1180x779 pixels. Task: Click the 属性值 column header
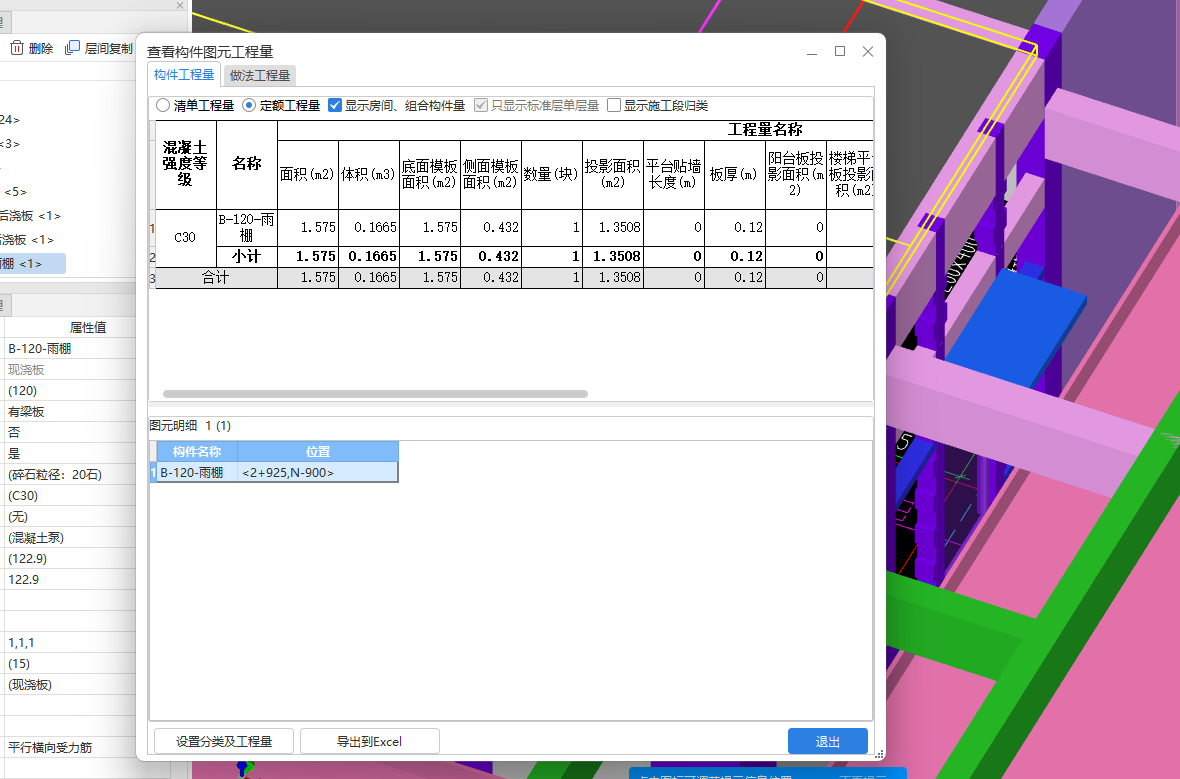click(x=87, y=327)
